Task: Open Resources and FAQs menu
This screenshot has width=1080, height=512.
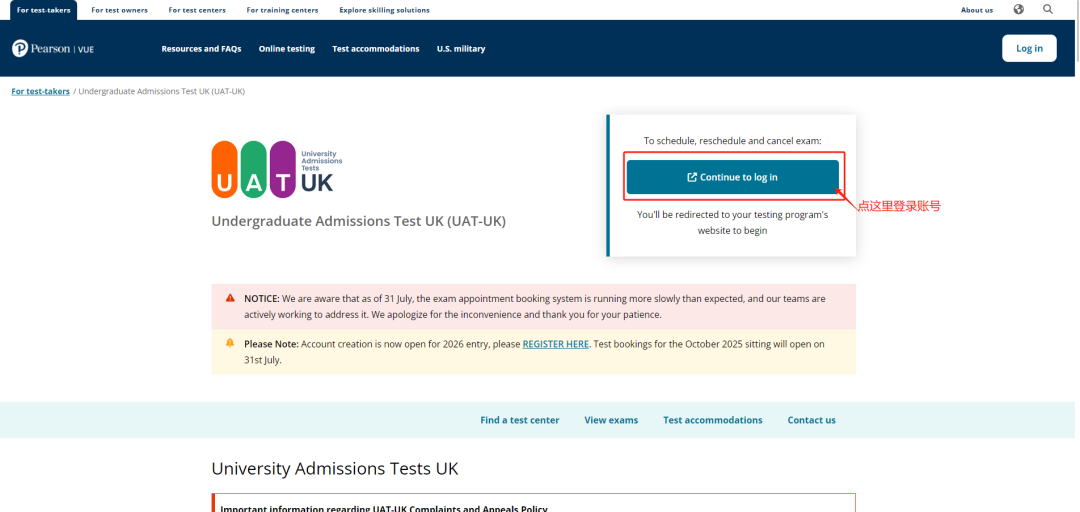Action: [201, 49]
